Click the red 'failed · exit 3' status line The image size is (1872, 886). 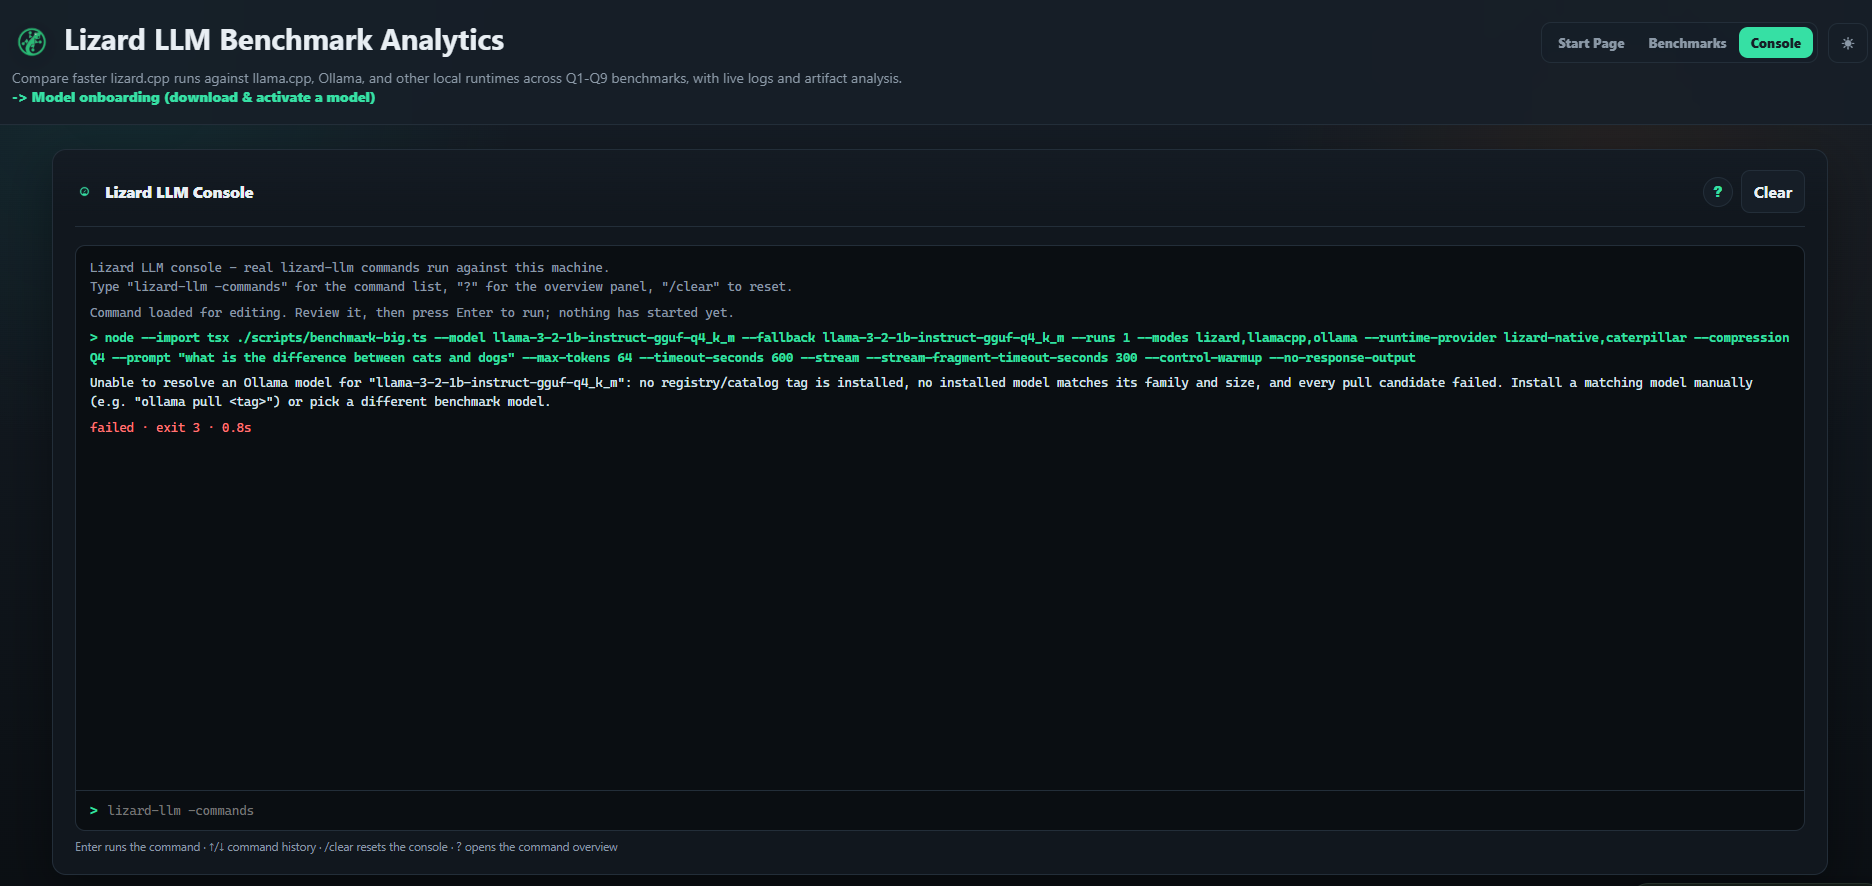pos(171,427)
